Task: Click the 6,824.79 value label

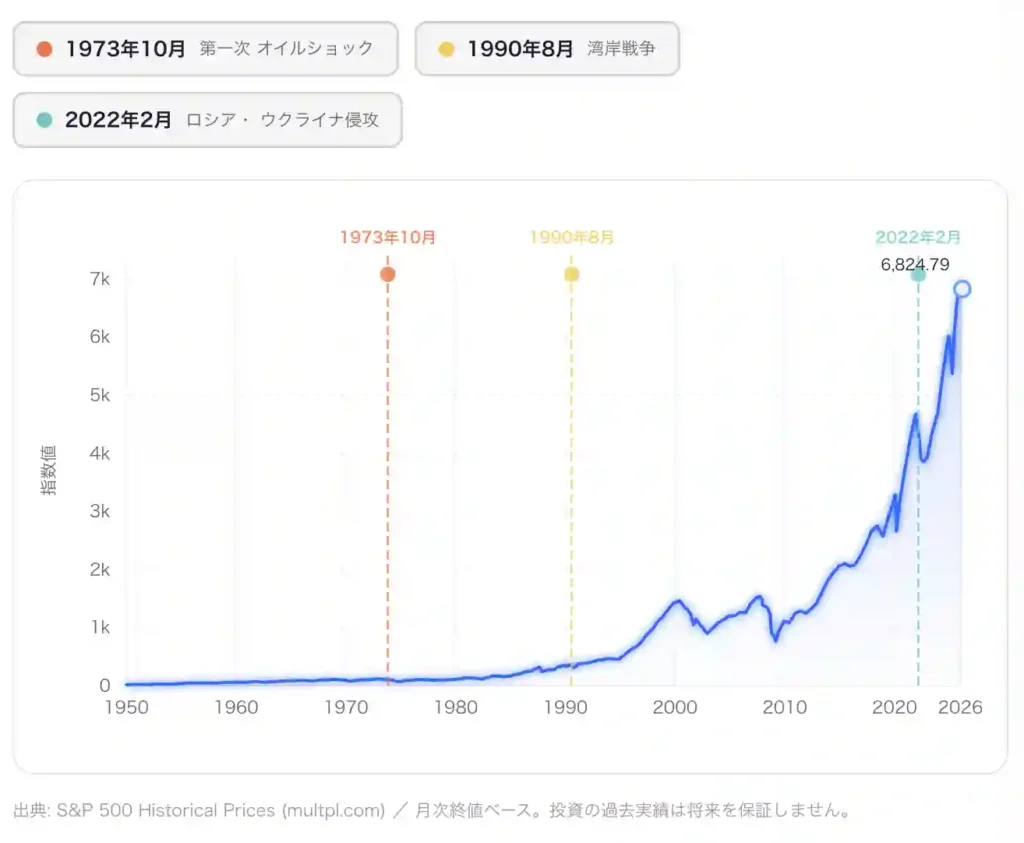Action: click(x=915, y=264)
